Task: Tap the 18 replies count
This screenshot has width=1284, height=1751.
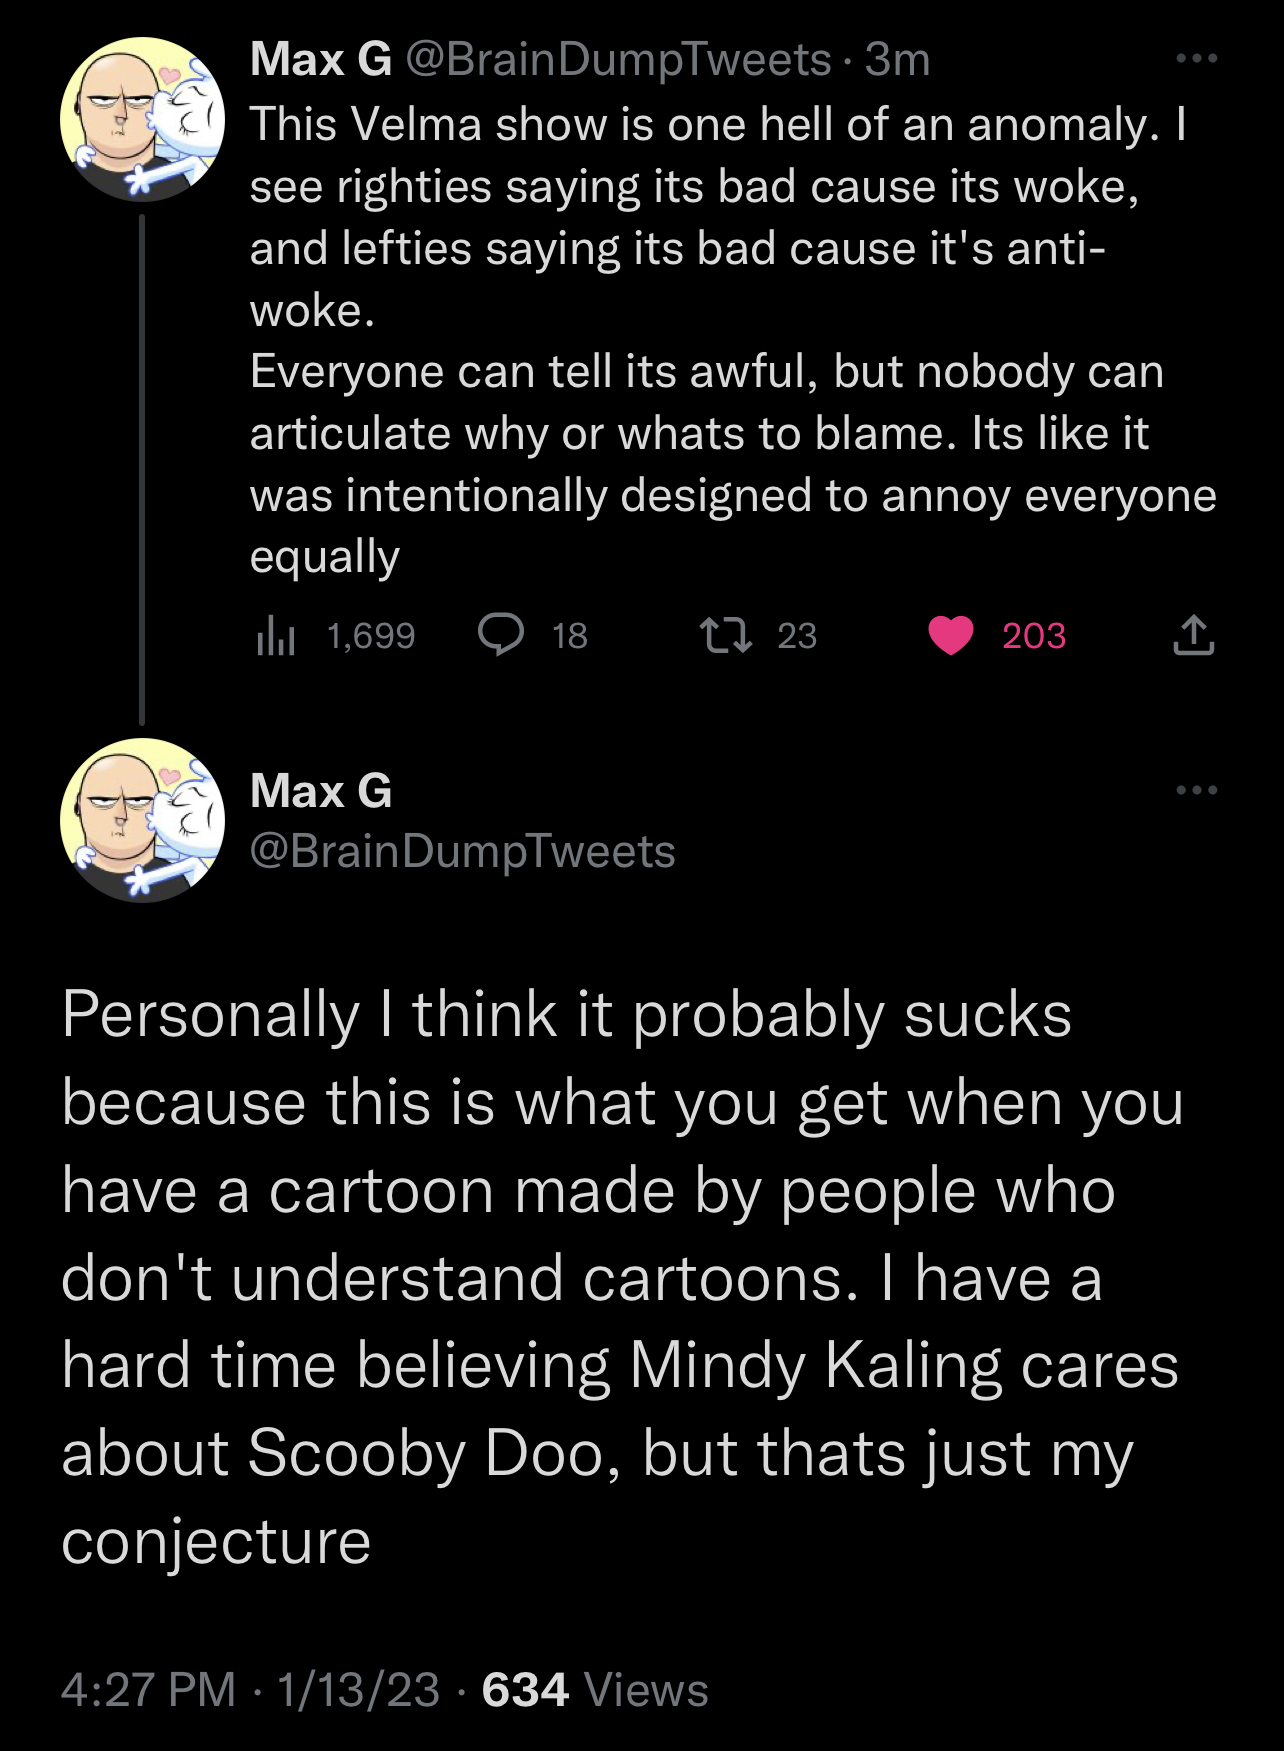Action: click(570, 636)
